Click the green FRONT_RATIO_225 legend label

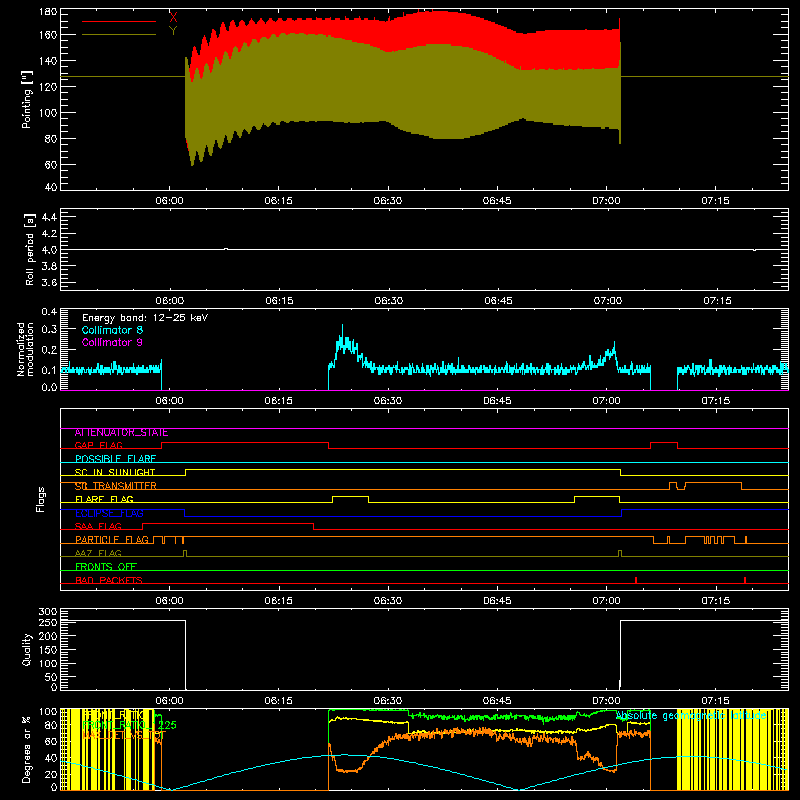[129, 725]
